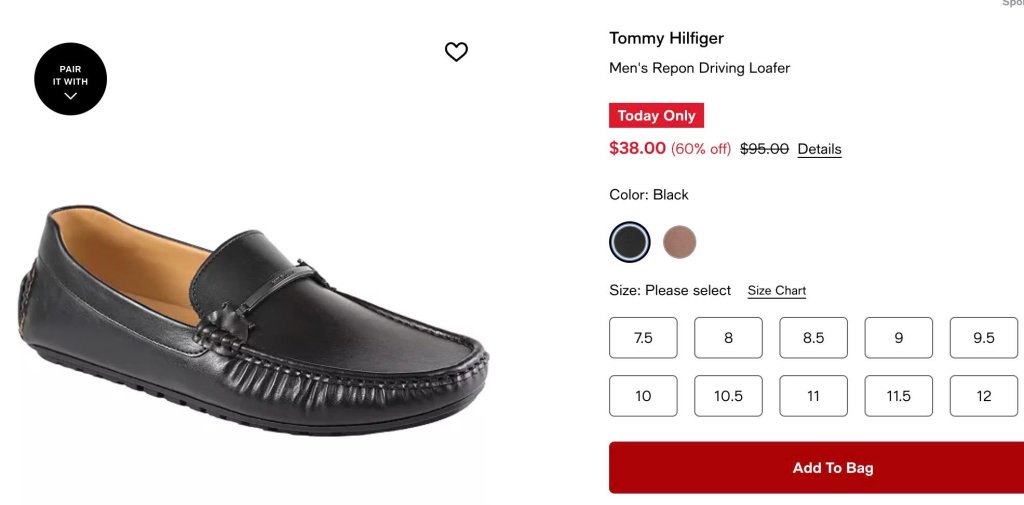Pick shoe size 9.5
This screenshot has width=1024, height=505.
984,338
